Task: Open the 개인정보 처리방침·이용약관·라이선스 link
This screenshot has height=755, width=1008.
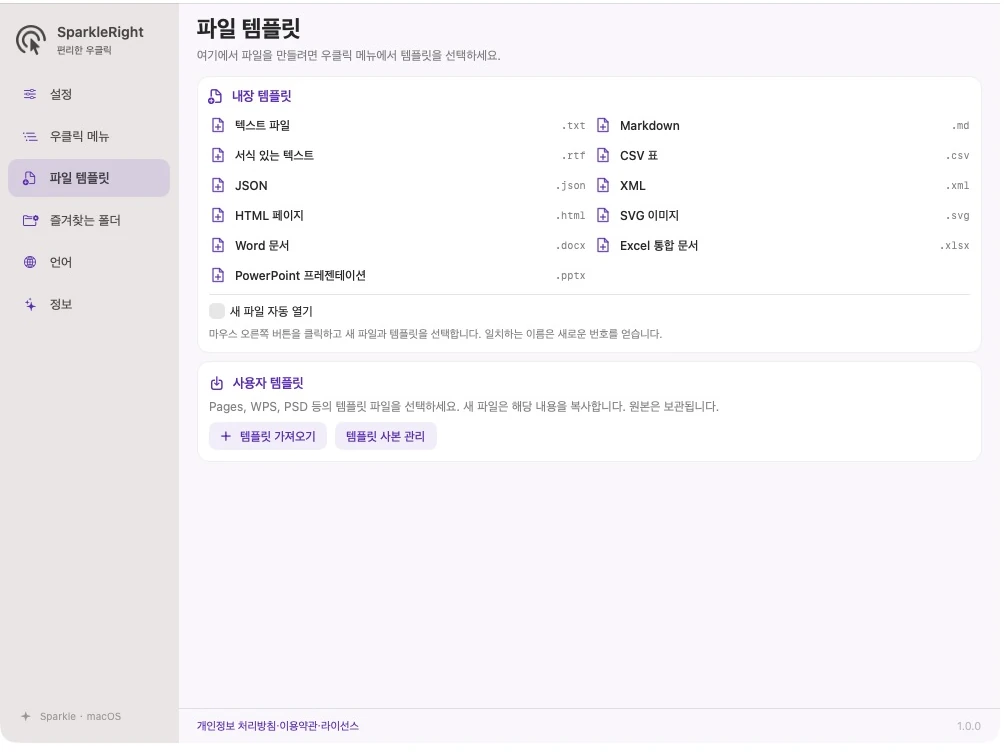Action: pyautogui.click(x=278, y=726)
